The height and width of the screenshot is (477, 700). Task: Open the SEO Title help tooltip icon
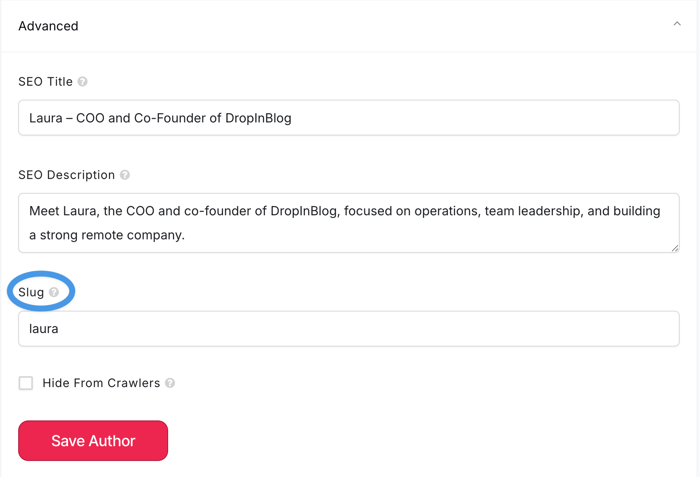(x=83, y=82)
